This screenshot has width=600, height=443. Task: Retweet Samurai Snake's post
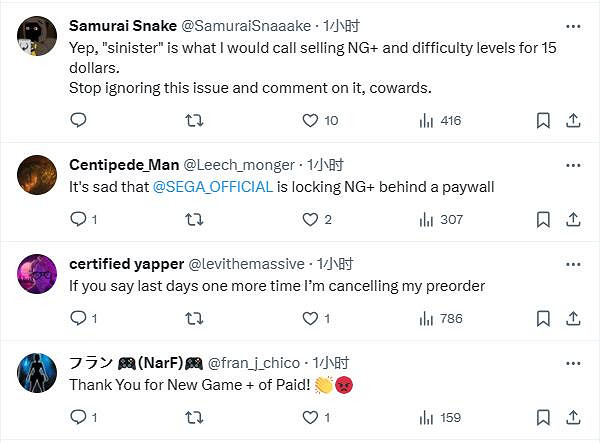(195, 121)
